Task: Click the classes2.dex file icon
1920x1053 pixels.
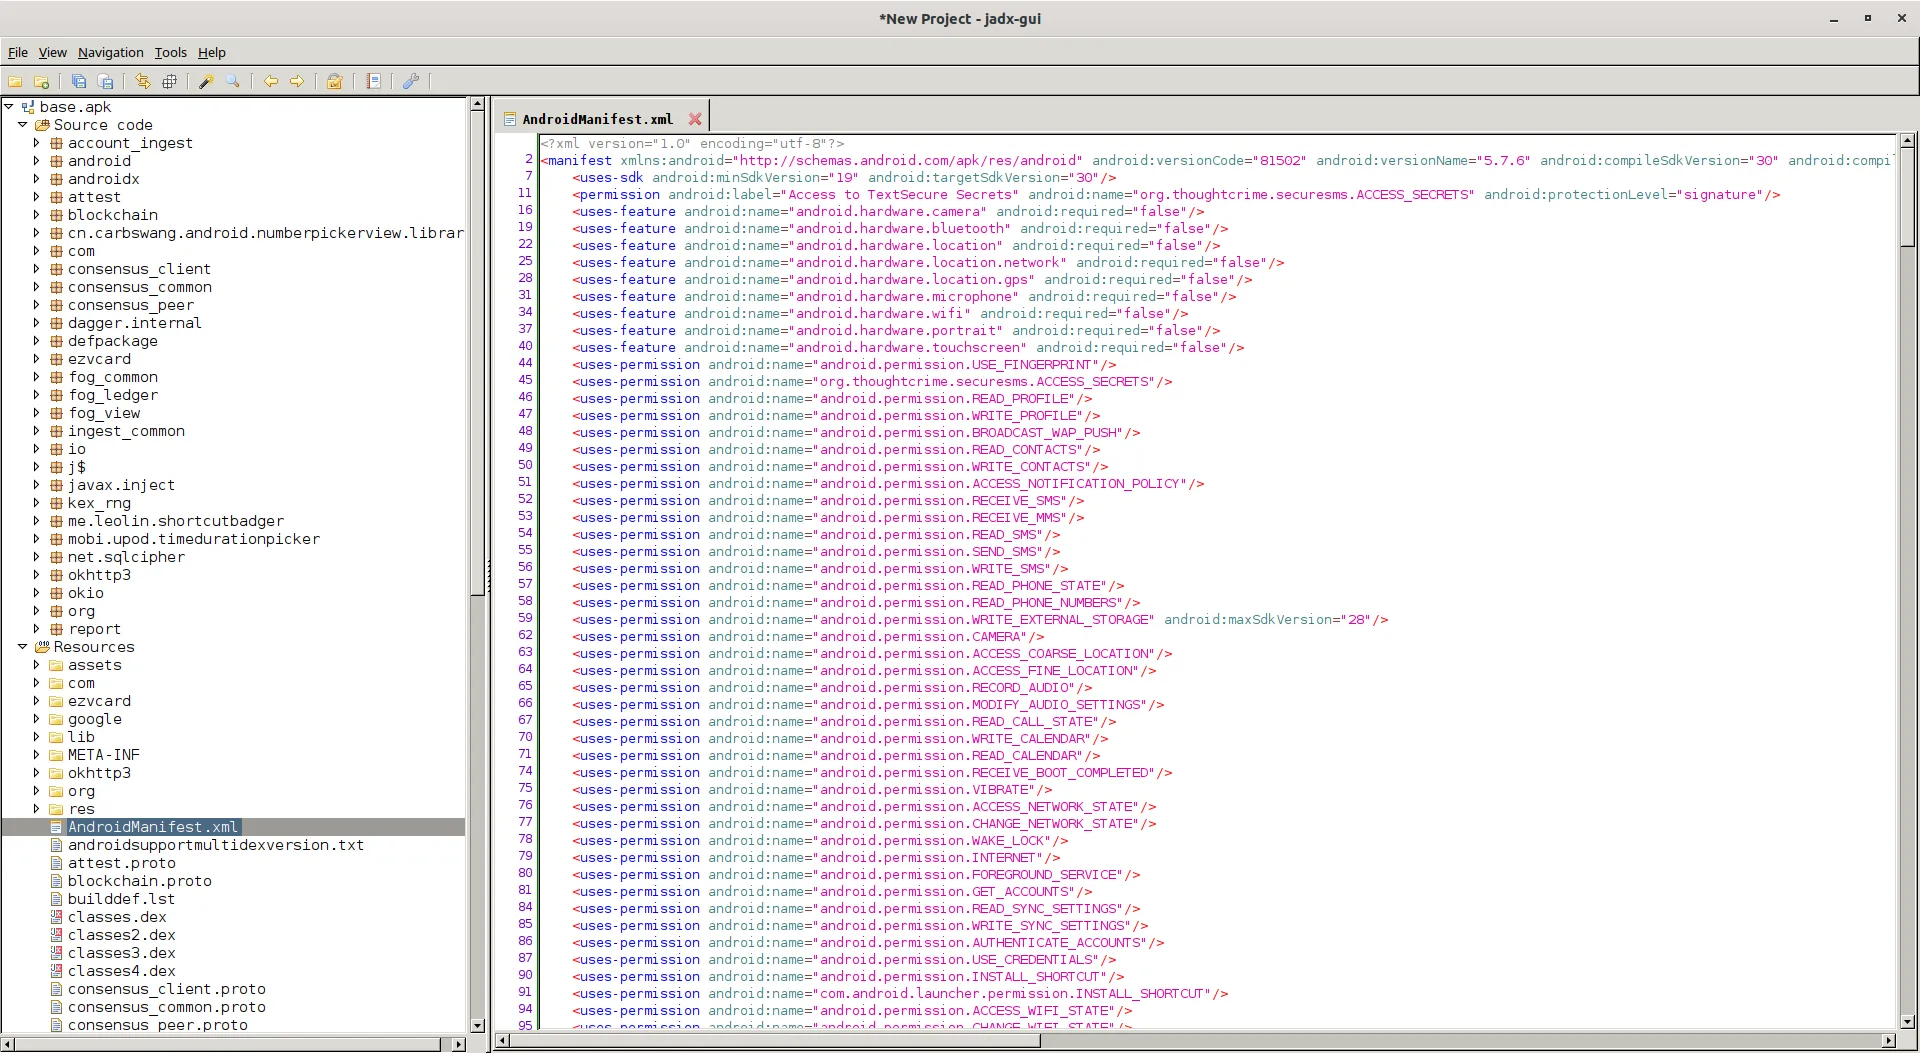Action: coord(57,935)
